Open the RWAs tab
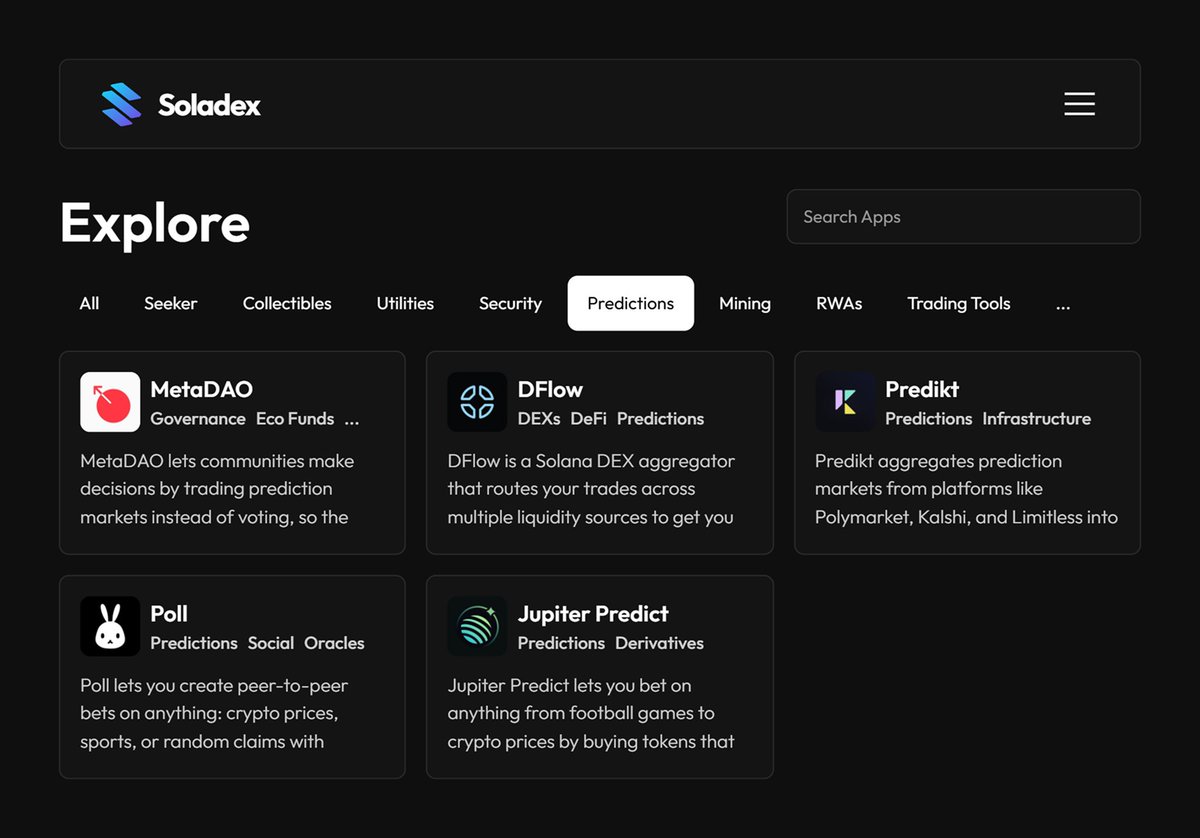 839,303
